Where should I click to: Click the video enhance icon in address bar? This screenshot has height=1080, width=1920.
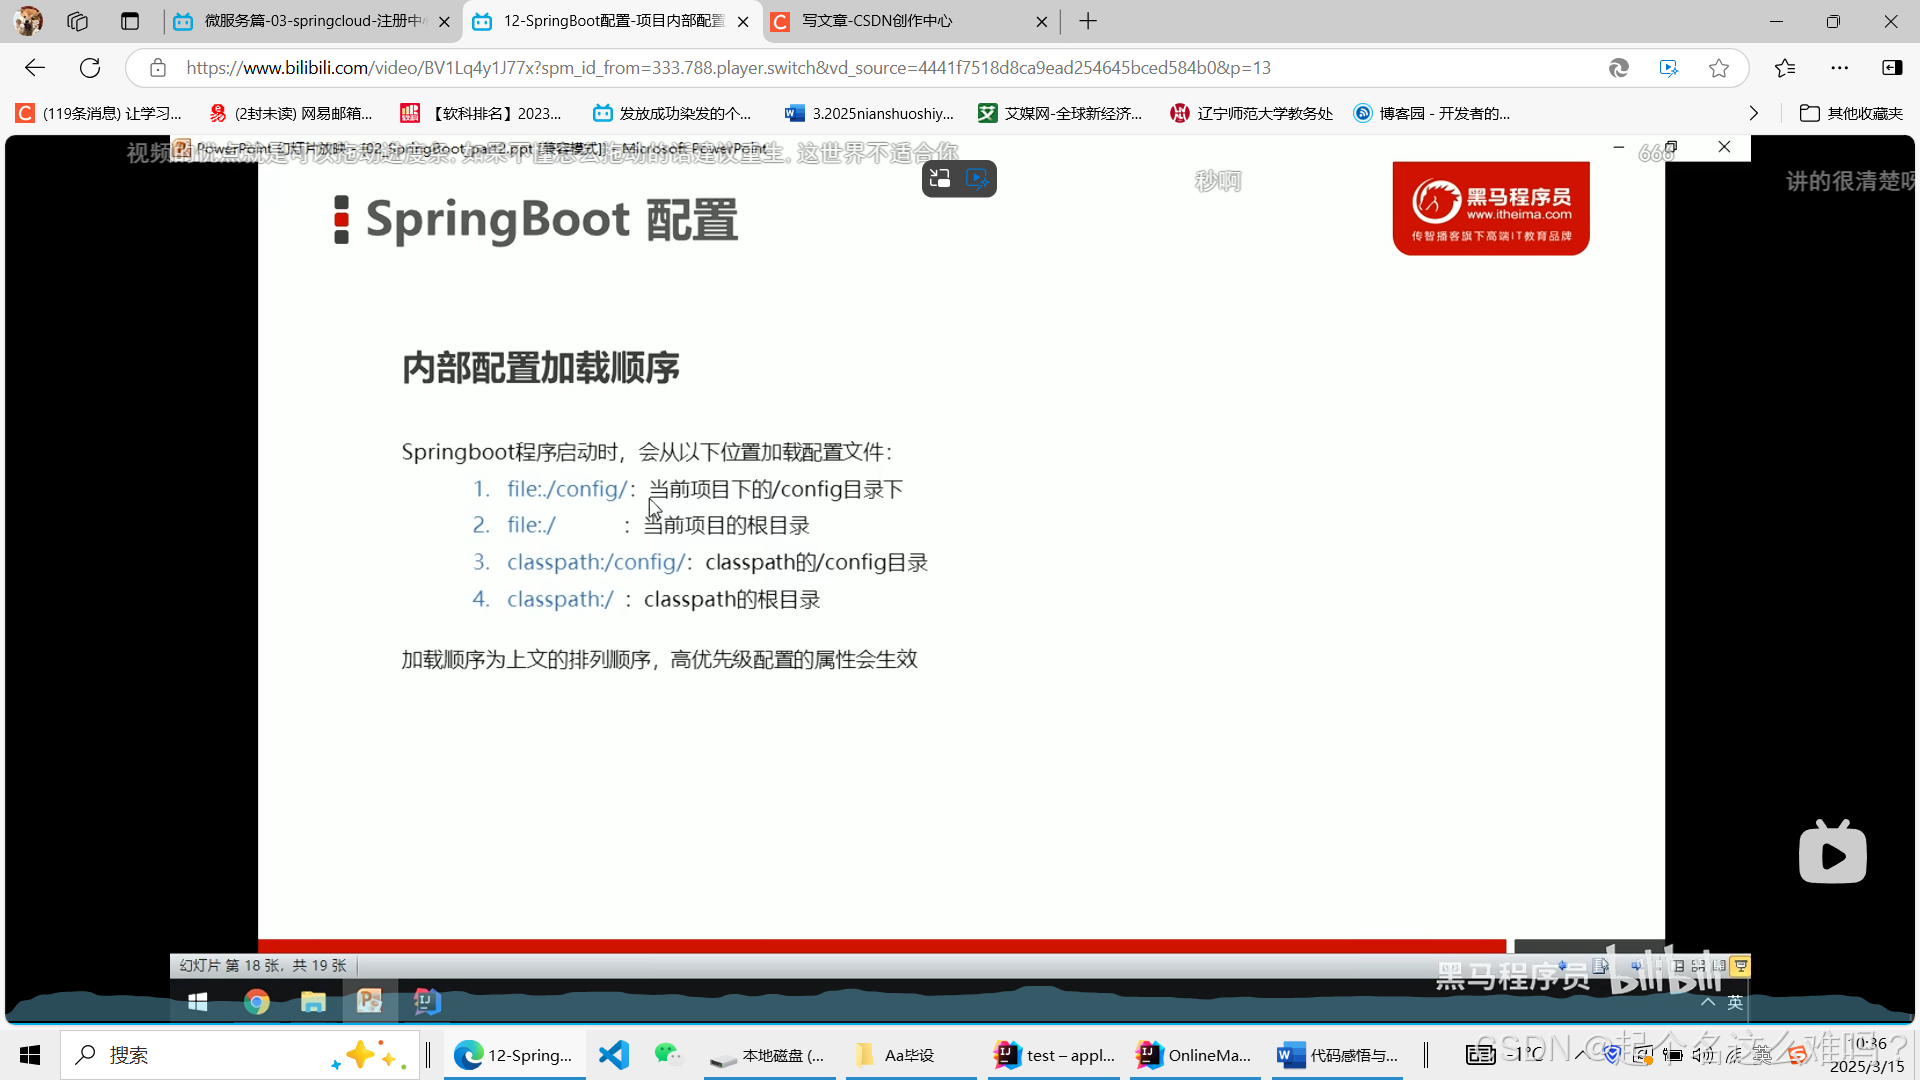coord(1669,68)
